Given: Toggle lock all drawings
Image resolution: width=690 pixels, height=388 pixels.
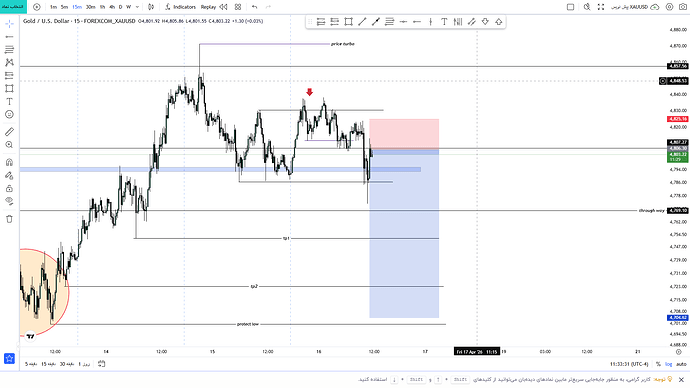Looking at the screenshot, I should click(9, 188).
